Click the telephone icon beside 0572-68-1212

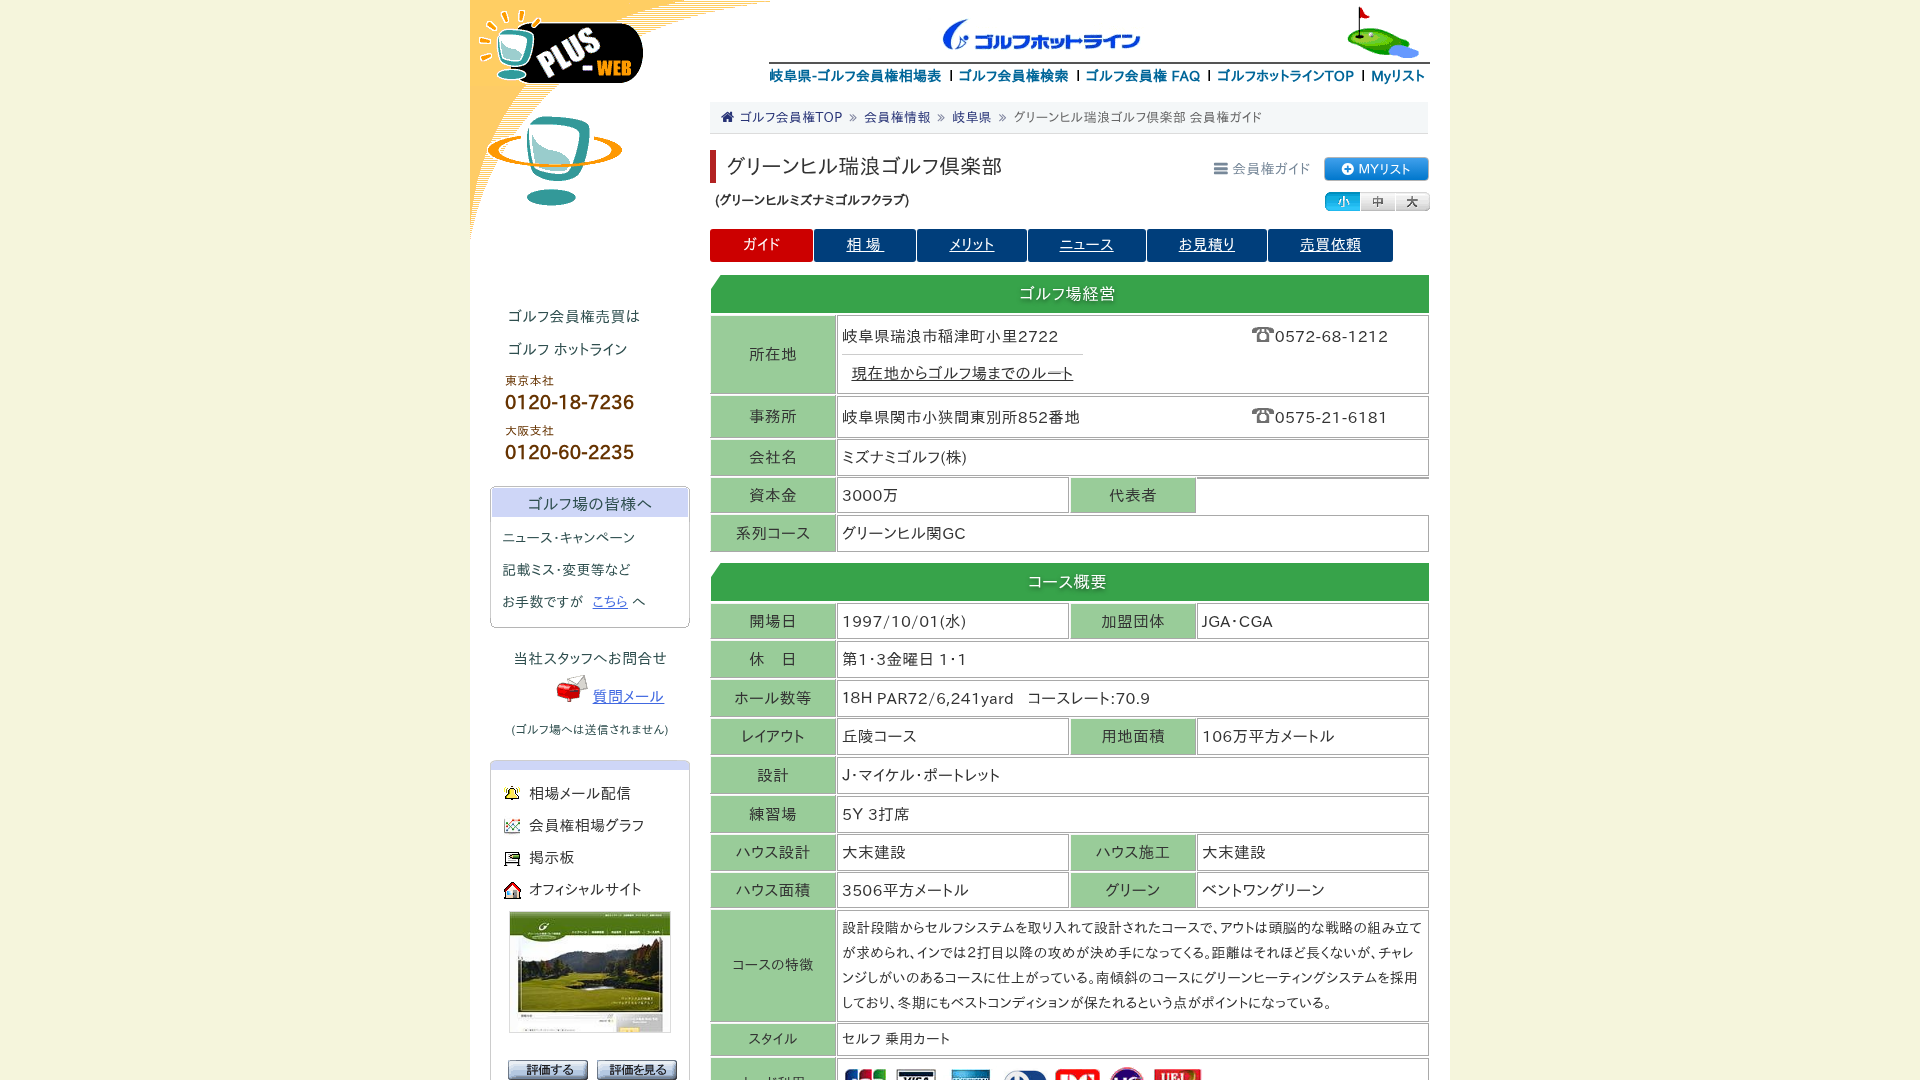pos(1262,335)
